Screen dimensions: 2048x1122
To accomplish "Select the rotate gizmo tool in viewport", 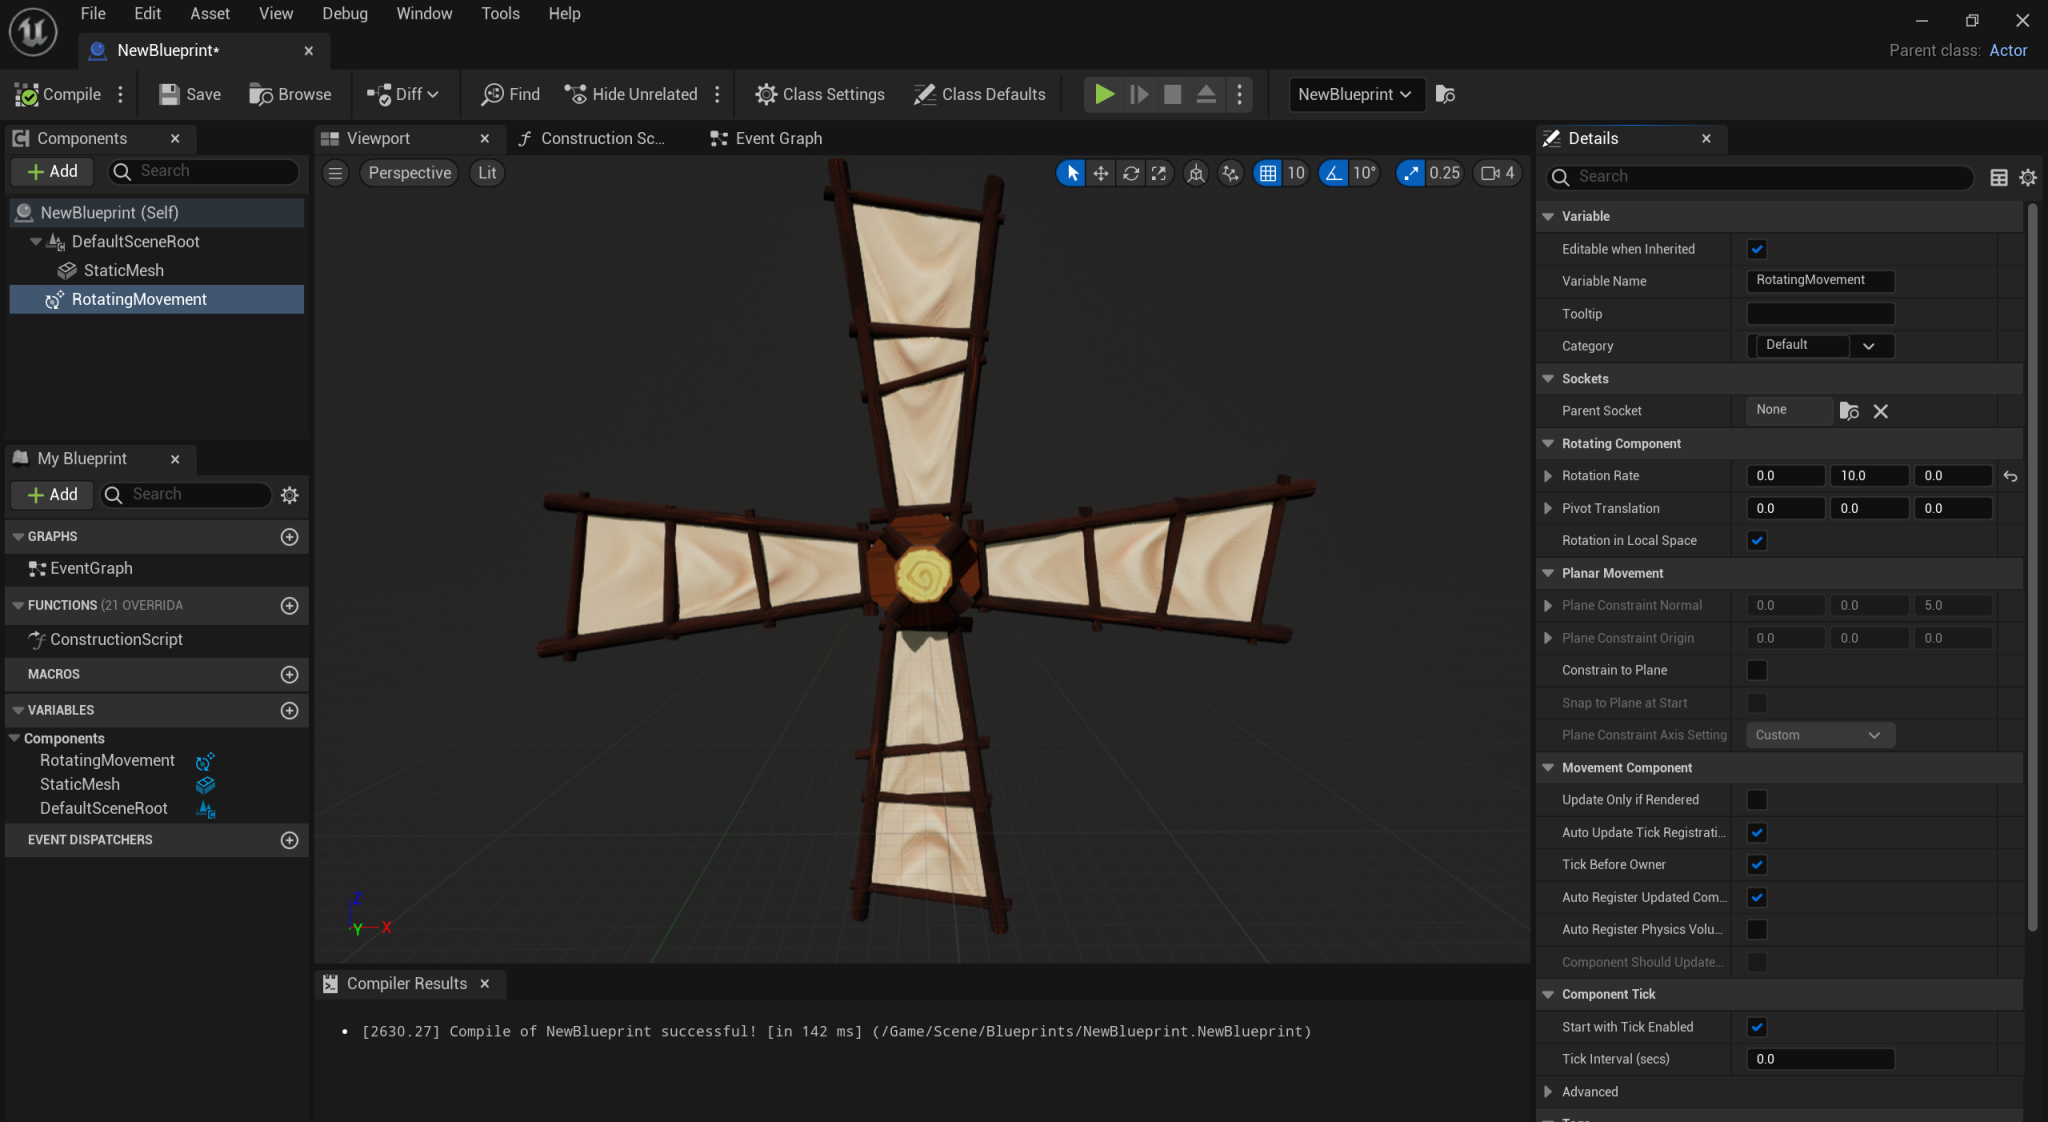I will coord(1130,173).
